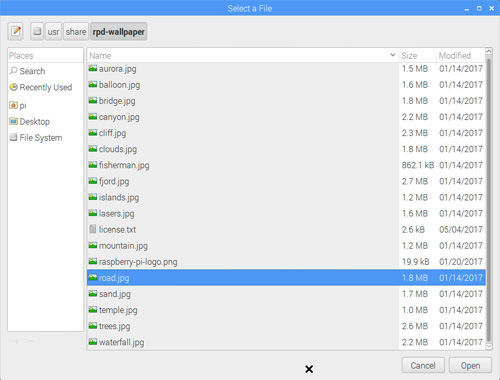Viewport: 500px width, 380px height.
Task: Click the image icon beside fisherman.jpg
Action: tap(93, 165)
